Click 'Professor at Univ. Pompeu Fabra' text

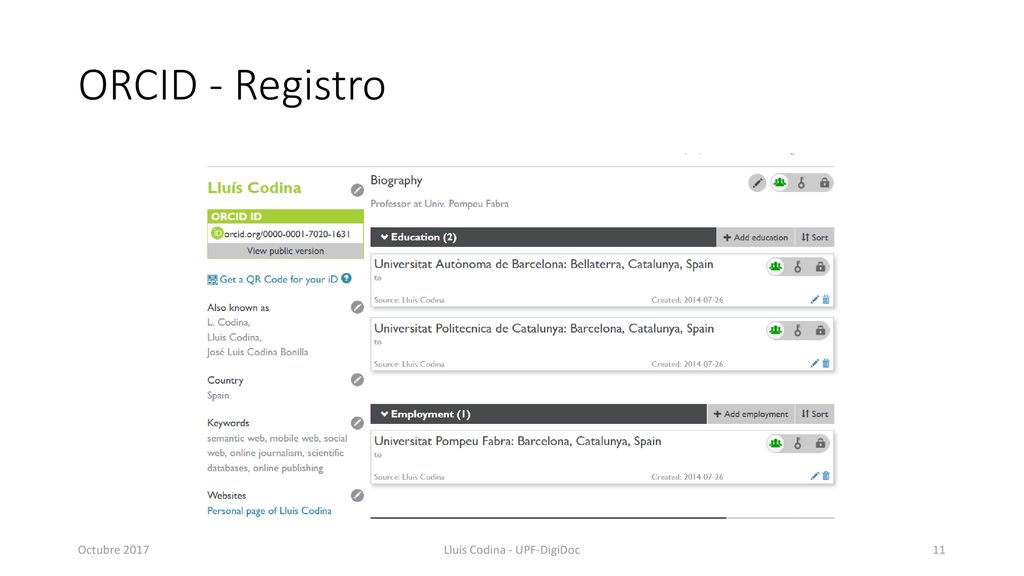[x=440, y=204]
